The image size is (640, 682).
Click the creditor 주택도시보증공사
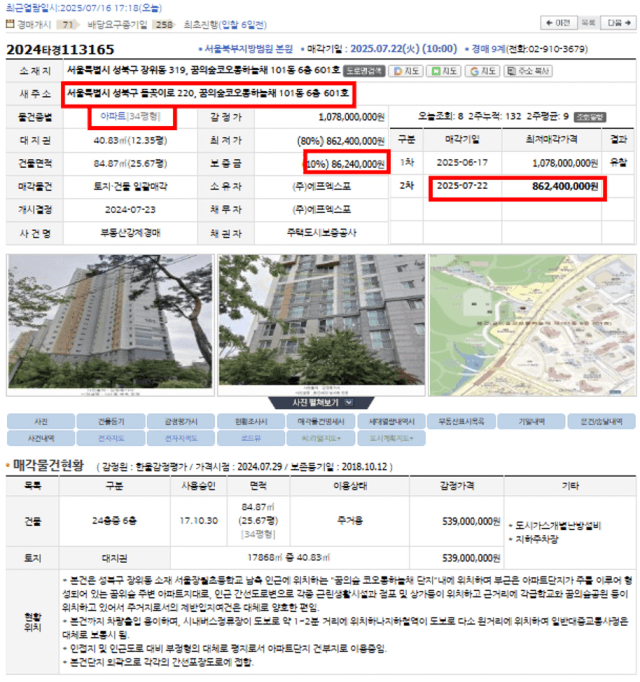pyautogui.click(x=322, y=233)
